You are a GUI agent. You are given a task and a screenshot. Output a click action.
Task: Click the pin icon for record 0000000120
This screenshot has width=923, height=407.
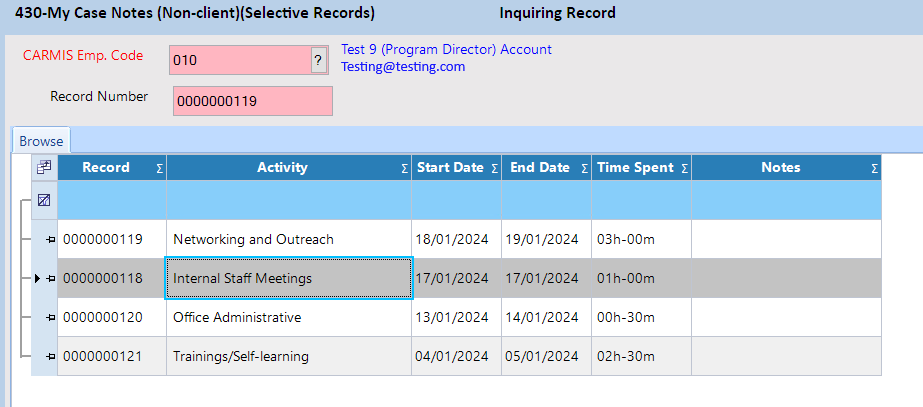click(50, 318)
